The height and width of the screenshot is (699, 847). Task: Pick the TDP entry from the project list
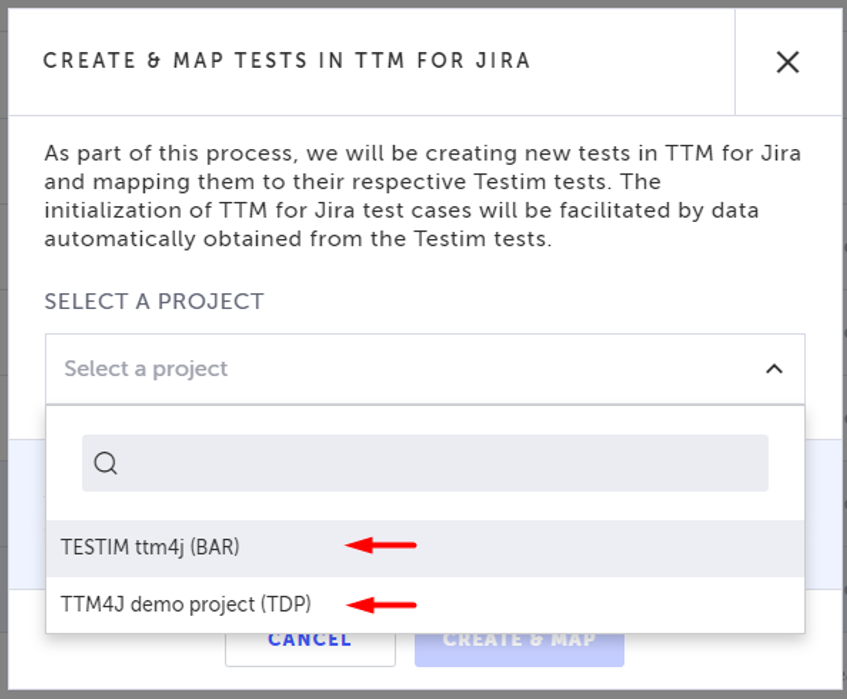(186, 604)
